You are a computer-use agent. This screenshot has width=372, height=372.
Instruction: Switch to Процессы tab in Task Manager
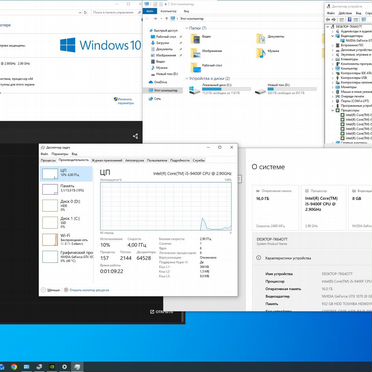click(48, 160)
